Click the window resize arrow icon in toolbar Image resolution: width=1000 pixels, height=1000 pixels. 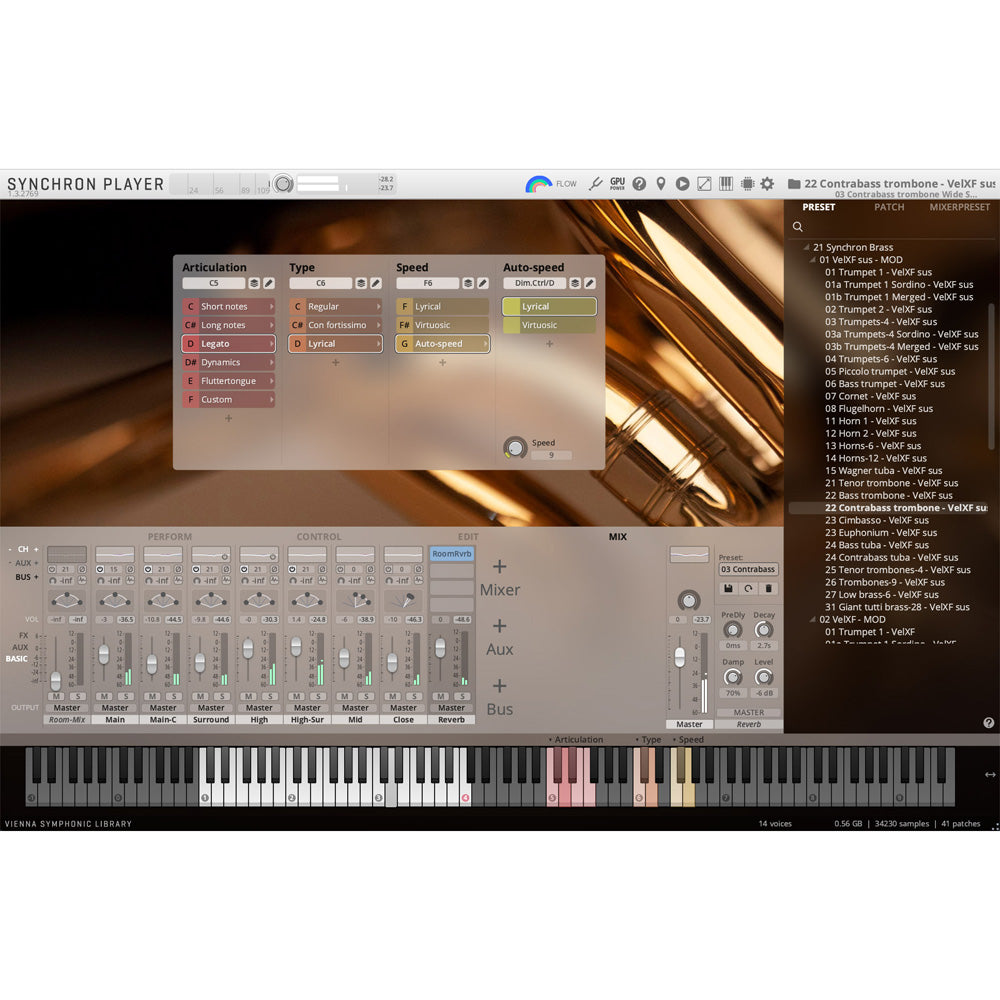click(704, 184)
